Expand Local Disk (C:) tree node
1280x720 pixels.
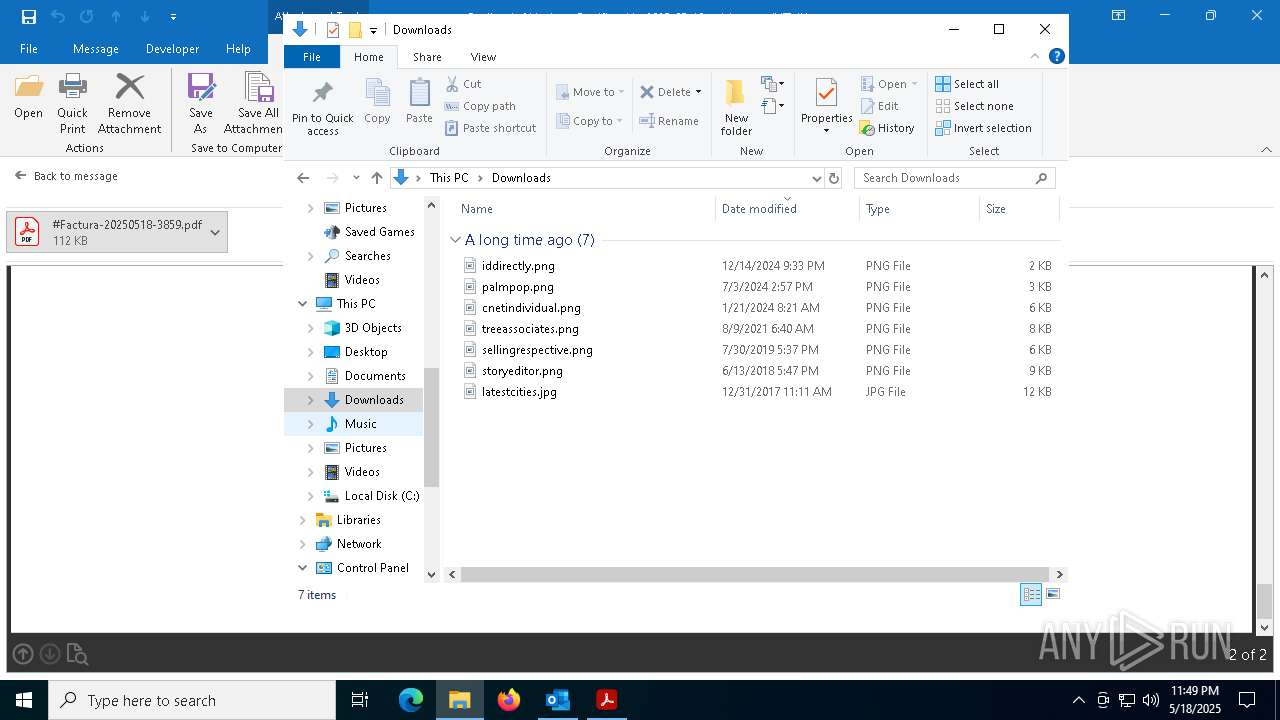310,496
